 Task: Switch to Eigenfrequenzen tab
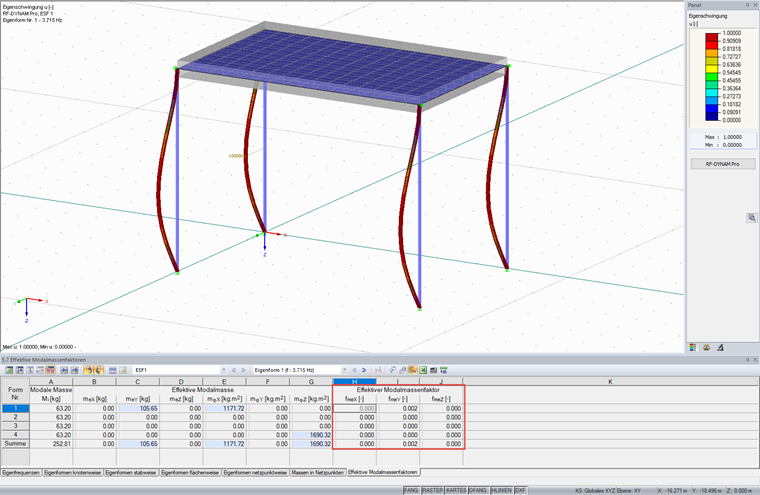21,472
